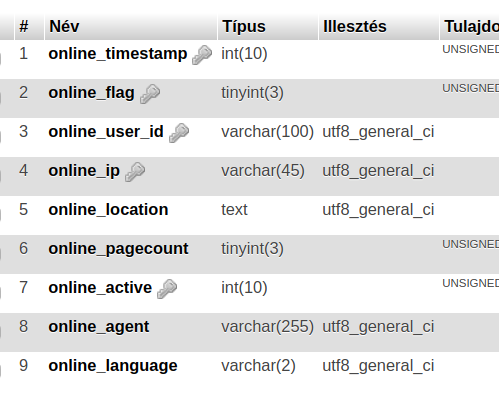
Task: Click the key icon beside online_active
Action: click(167, 289)
